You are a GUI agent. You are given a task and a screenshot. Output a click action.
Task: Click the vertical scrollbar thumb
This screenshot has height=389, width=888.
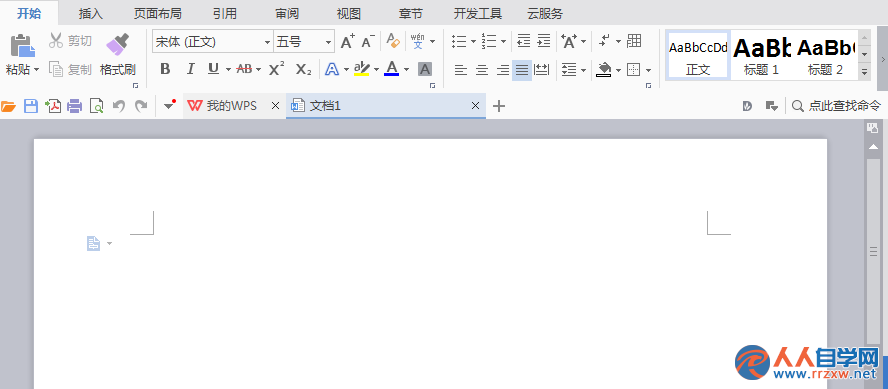[873, 251]
